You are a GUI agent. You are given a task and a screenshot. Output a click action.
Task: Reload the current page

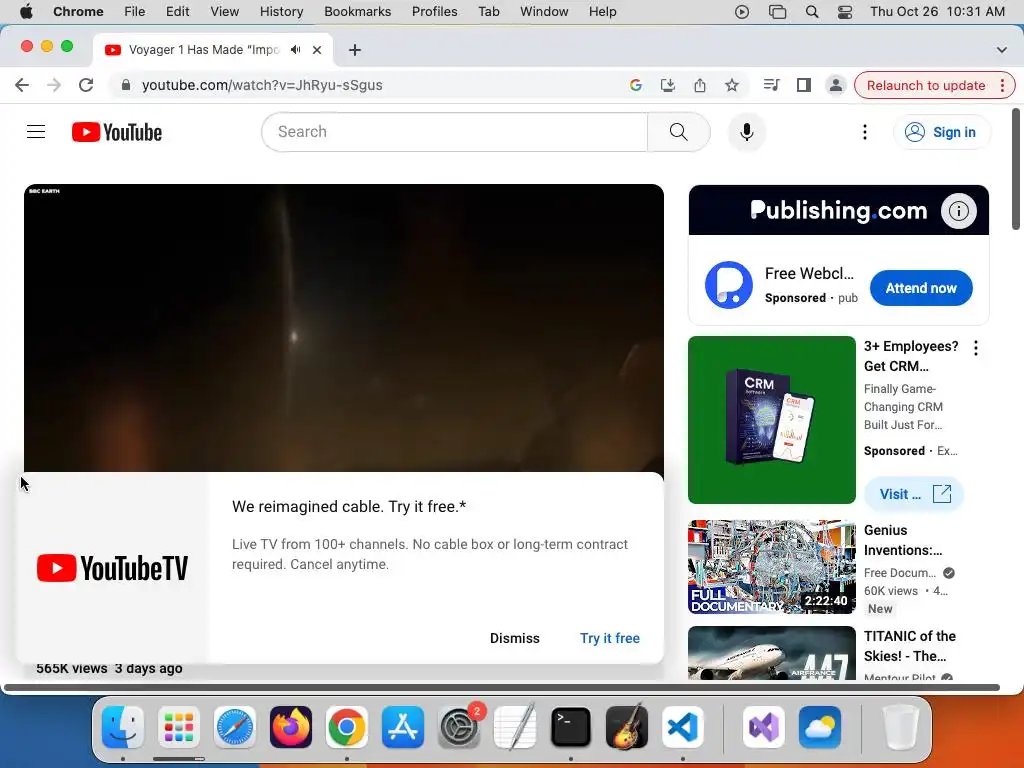tap(86, 85)
